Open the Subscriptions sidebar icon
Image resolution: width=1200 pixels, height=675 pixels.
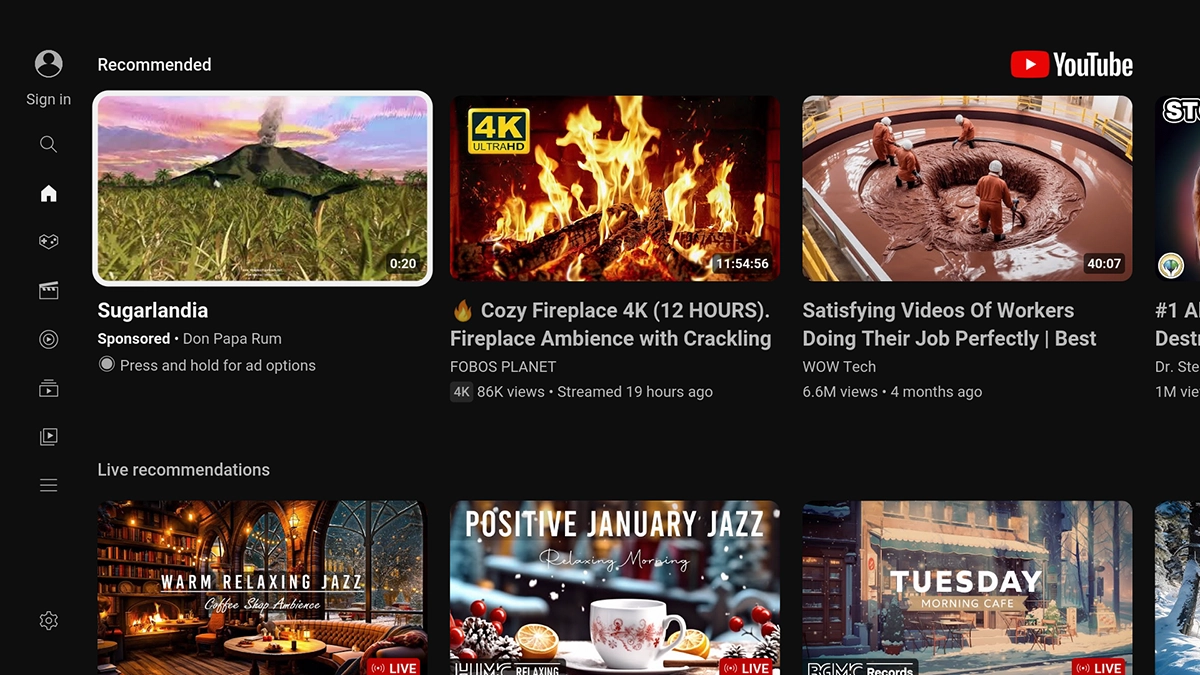coord(48,388)
